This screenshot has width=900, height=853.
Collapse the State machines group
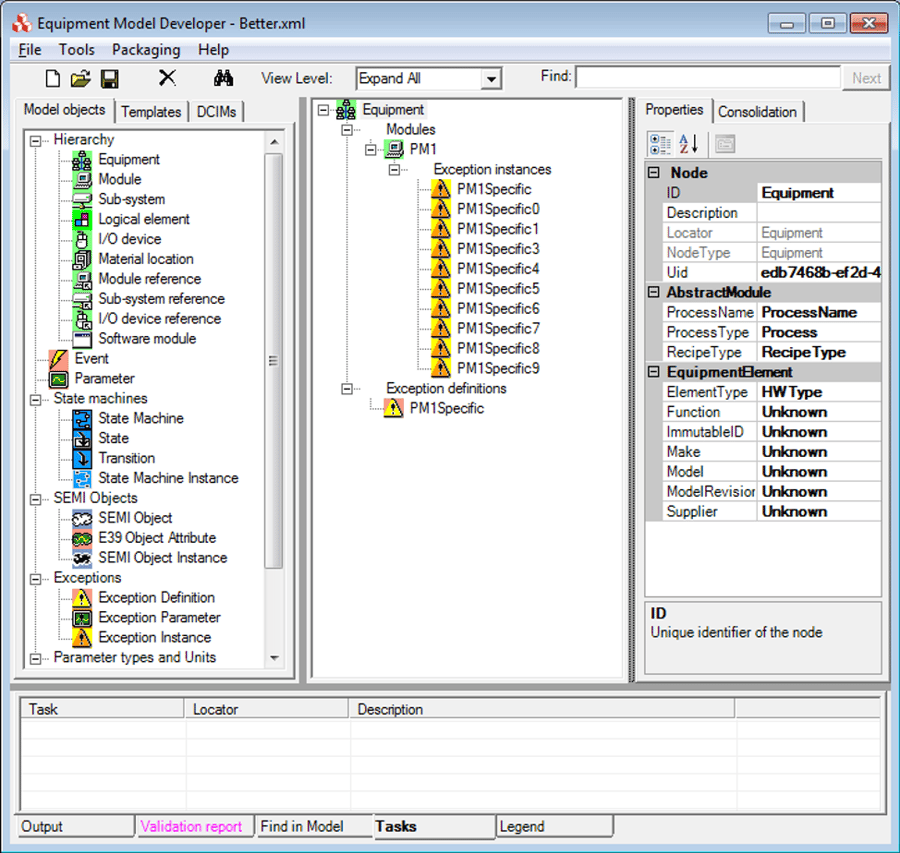34,398
